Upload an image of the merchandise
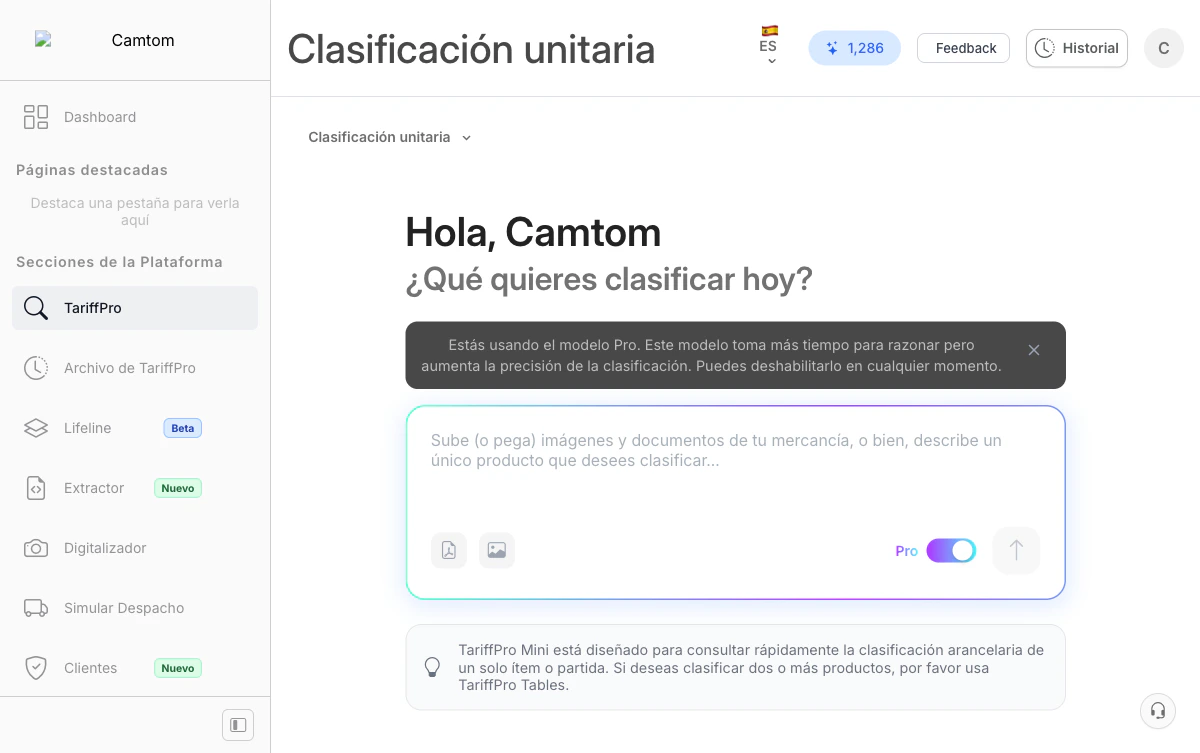The width and height of the screenshot is (1200, 753). [x=497, y=550]
